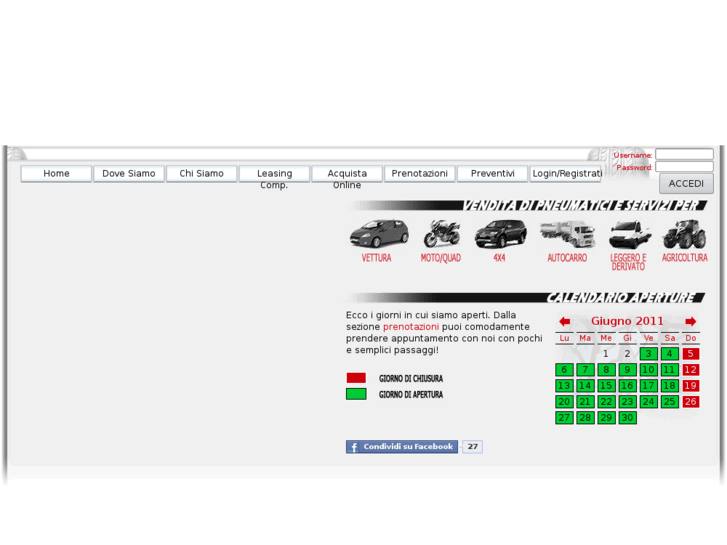Click the 4X4 label text
This screenshot has height=545, width=727.
click(499, 258)
